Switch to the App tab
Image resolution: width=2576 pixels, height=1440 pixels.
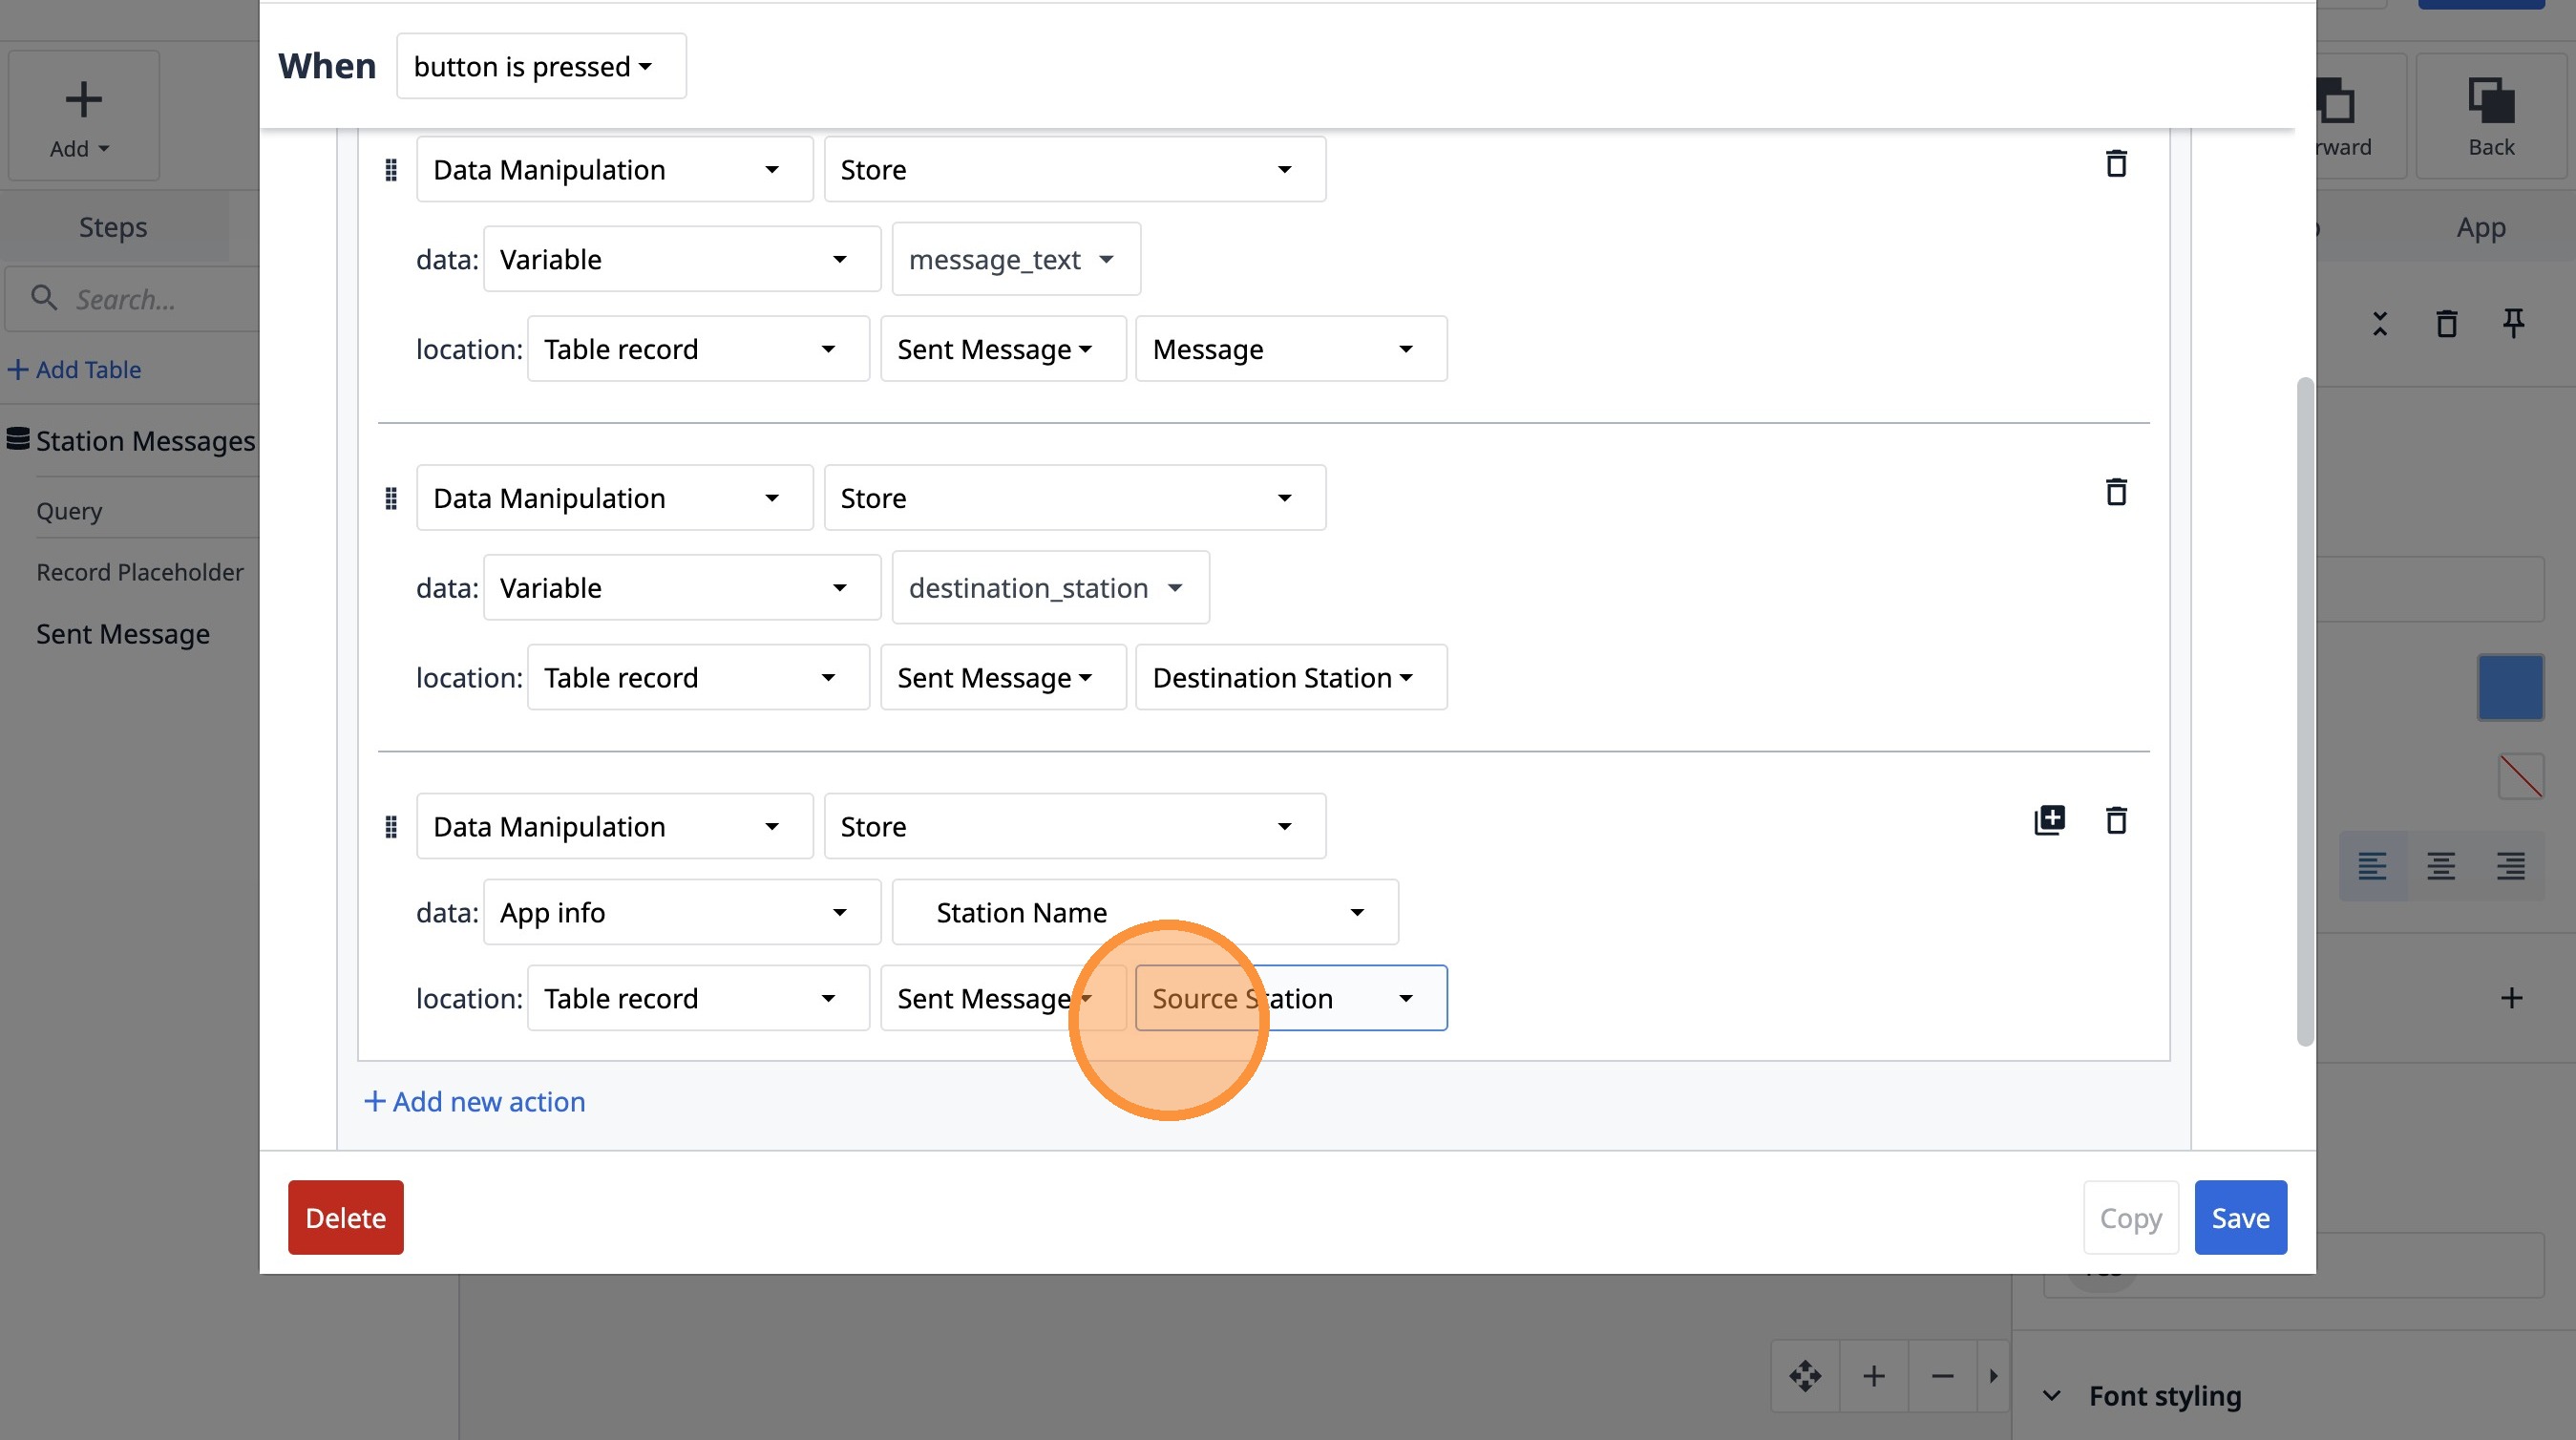(x=2480, y=228)
